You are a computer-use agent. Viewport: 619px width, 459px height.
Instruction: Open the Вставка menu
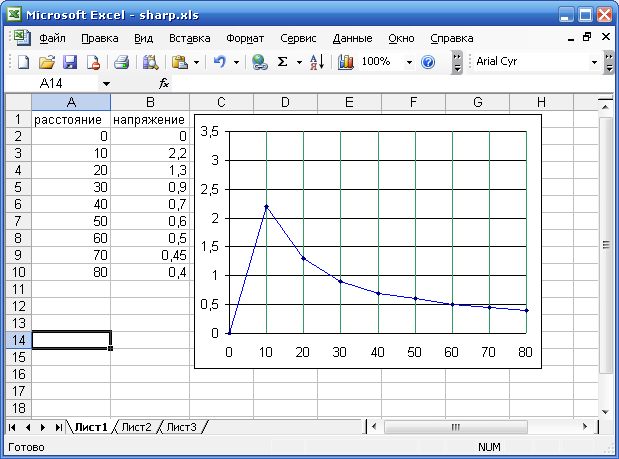[189, 38]
